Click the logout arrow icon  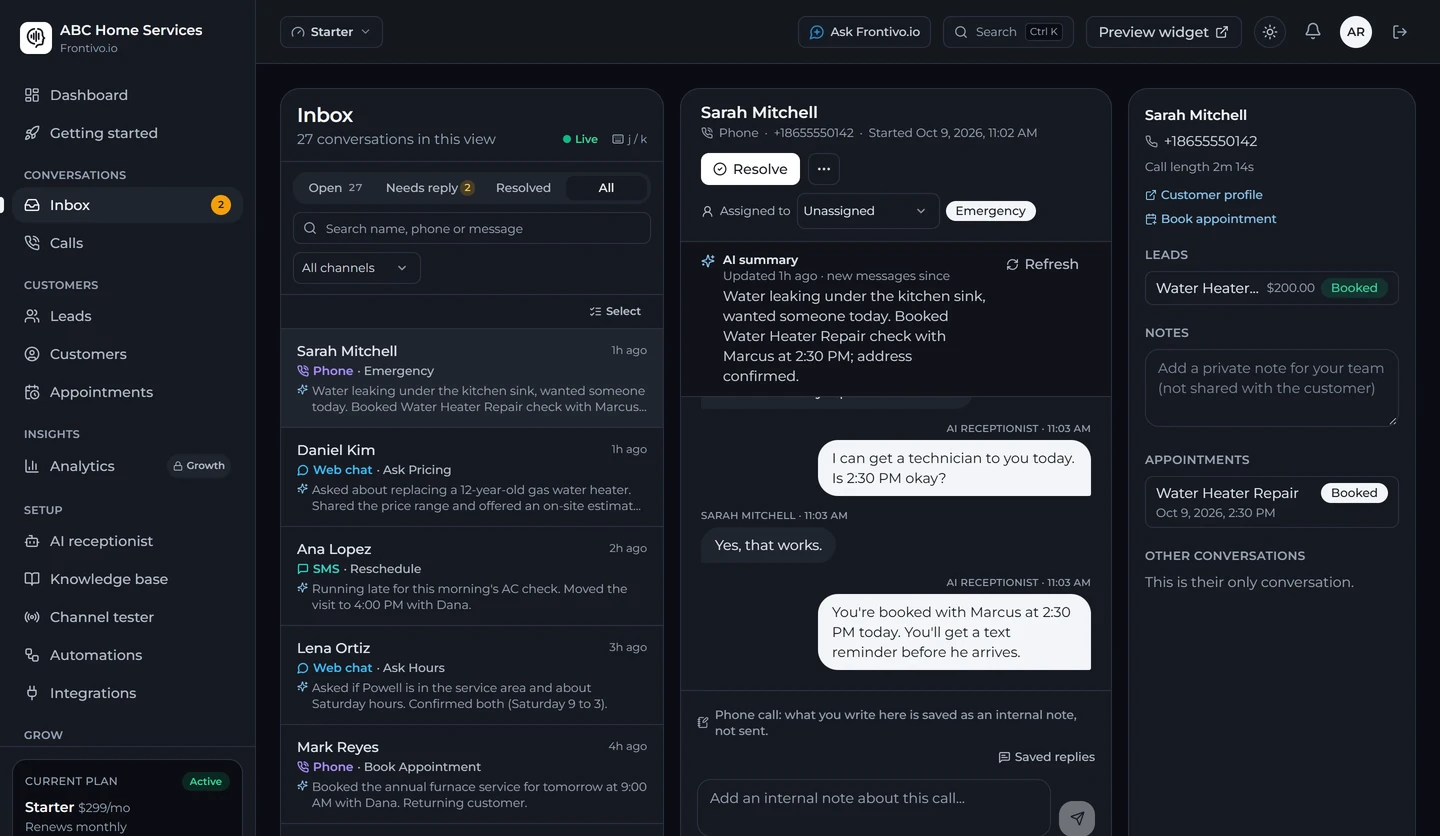click(1400, 32)
